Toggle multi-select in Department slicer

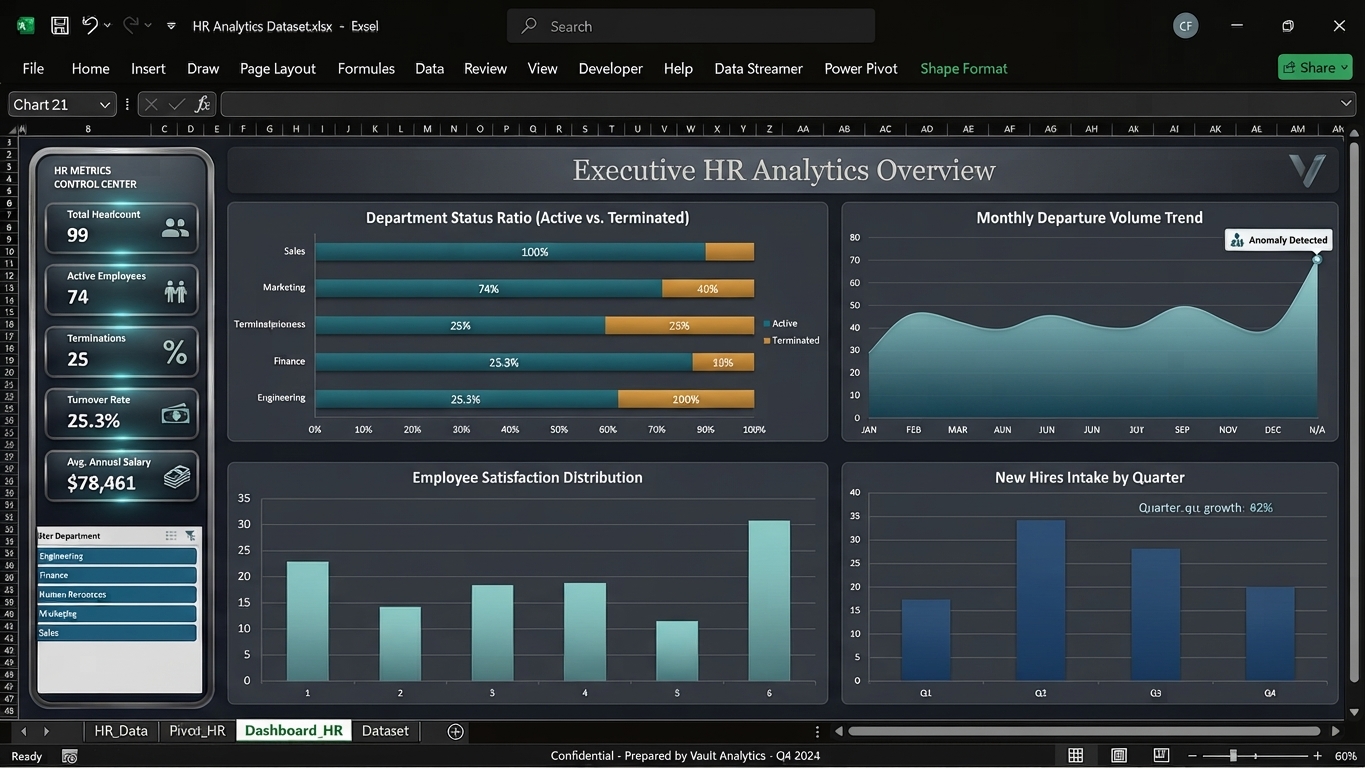point(171,536)
